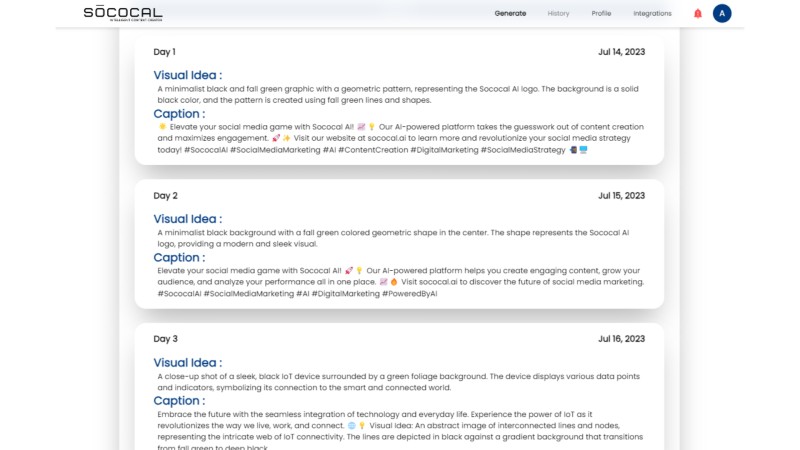800x450 pixels.
Task: Click the Jul 16, 2023 date
Action: pyautogui.click(x=621, y=339)
